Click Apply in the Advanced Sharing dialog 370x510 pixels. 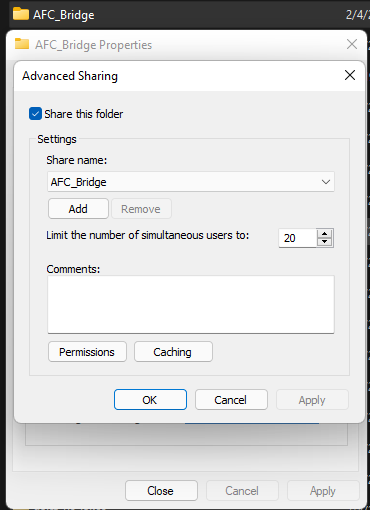[312, 400]
